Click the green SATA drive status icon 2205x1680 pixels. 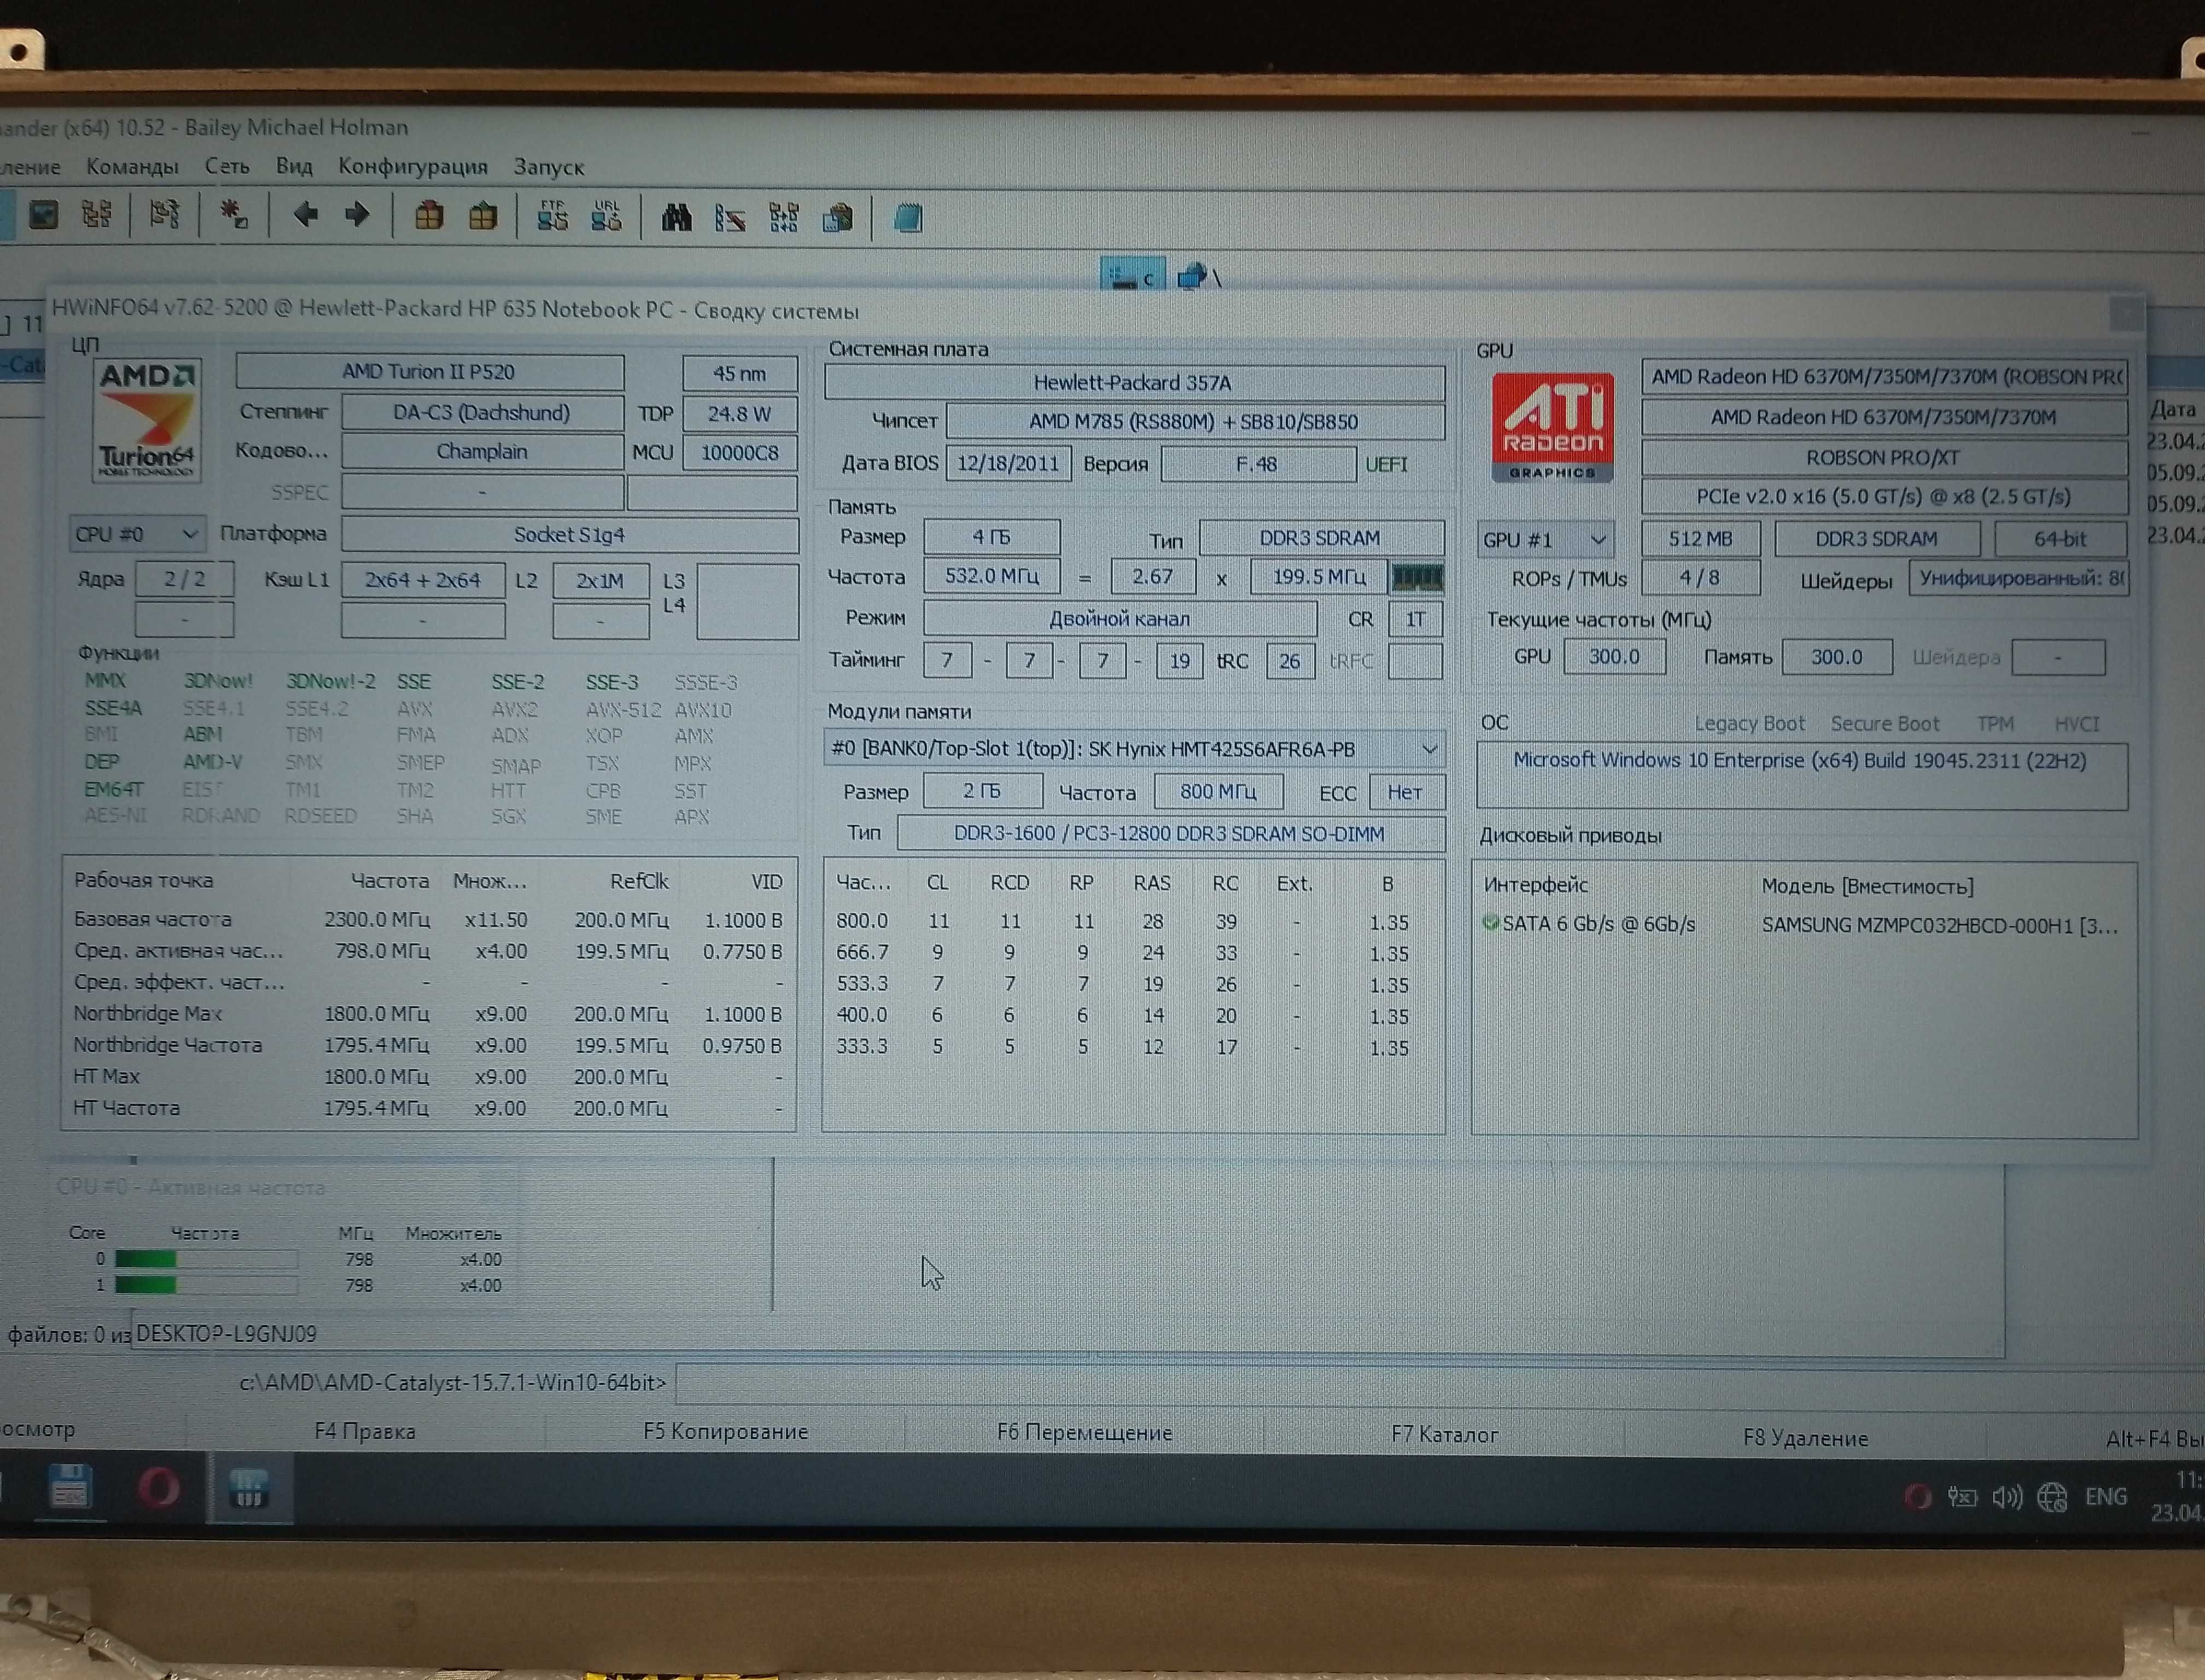1490,923
